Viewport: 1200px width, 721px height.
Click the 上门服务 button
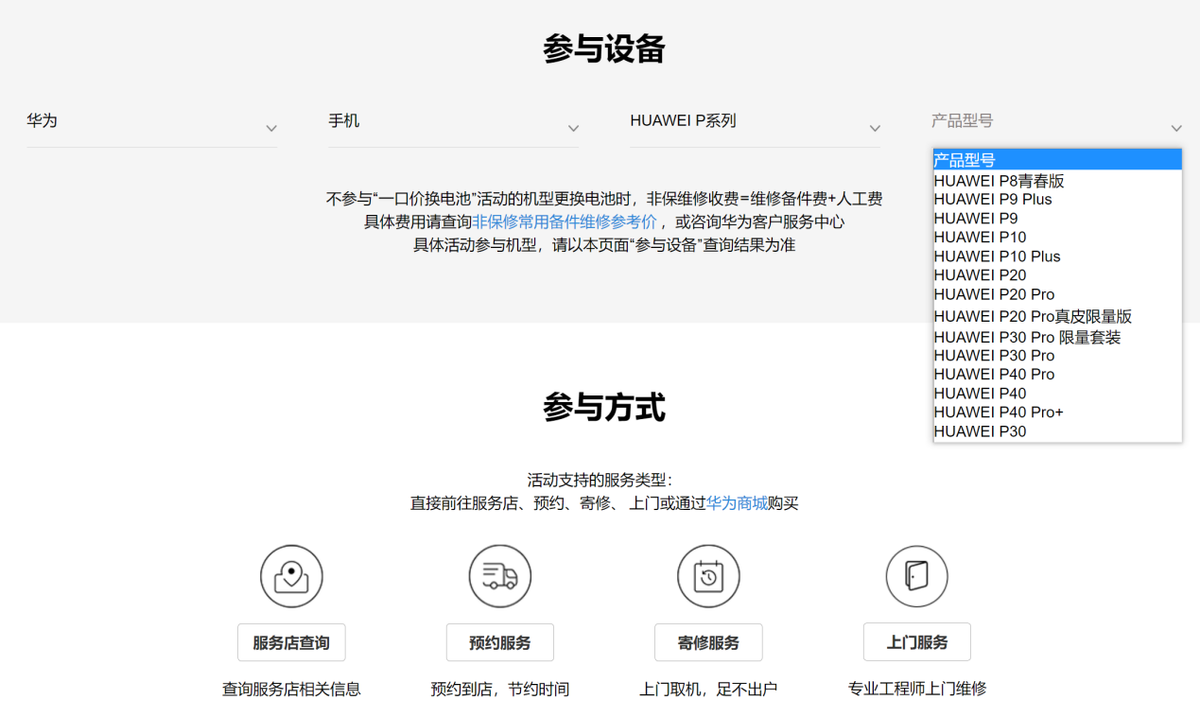[917, 642]
